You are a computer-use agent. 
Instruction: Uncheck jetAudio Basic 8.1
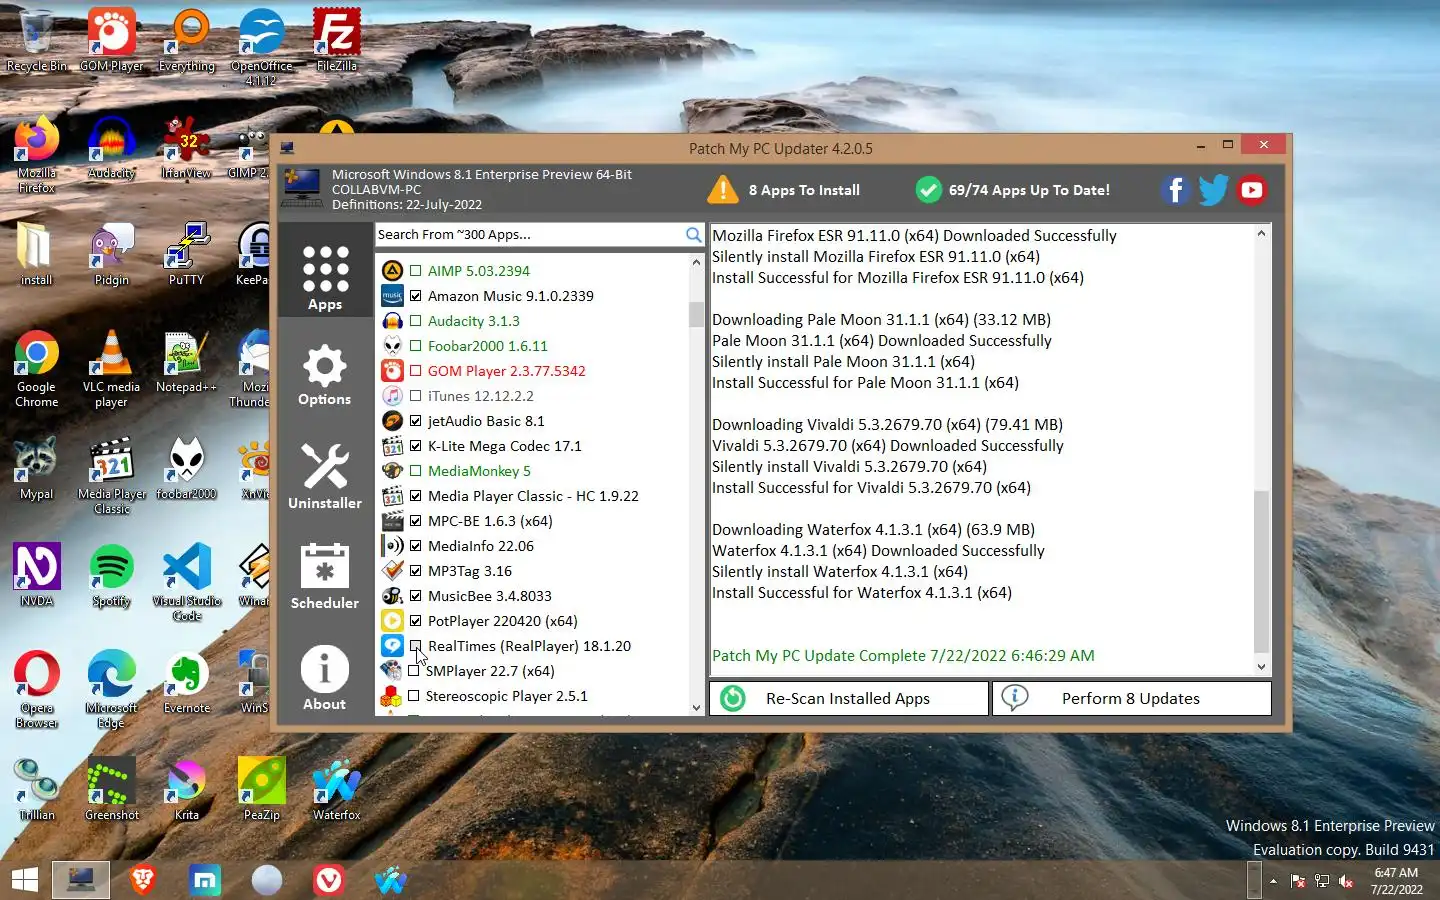pos(415,421)
